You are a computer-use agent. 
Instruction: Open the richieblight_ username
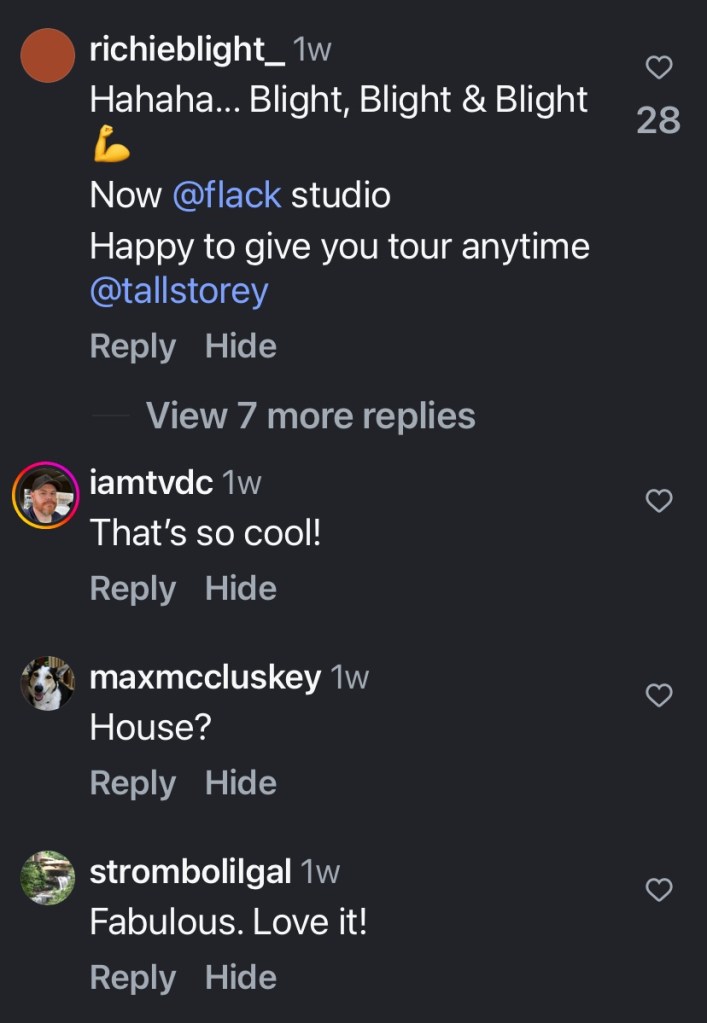click(187, 49)
